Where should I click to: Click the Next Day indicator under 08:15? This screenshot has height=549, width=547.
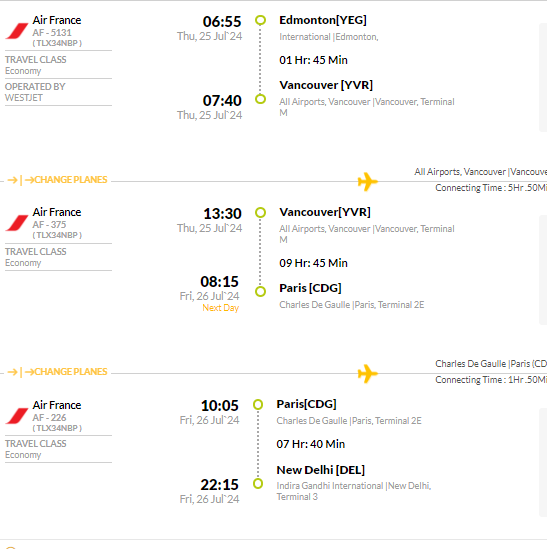pos(221,308)
